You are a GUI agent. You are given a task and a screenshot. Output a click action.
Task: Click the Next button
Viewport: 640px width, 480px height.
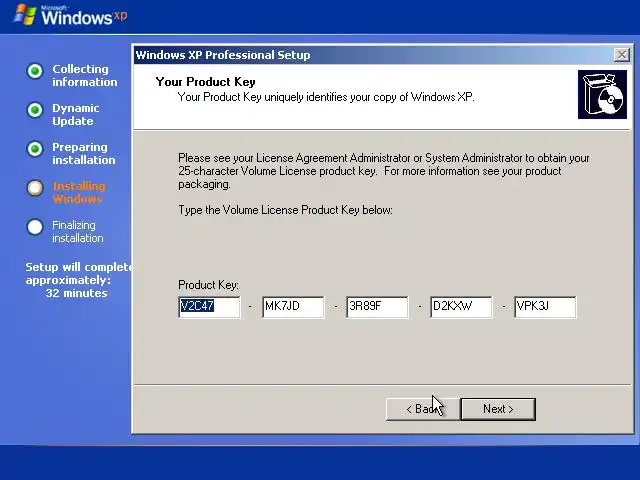pos(498,409)
